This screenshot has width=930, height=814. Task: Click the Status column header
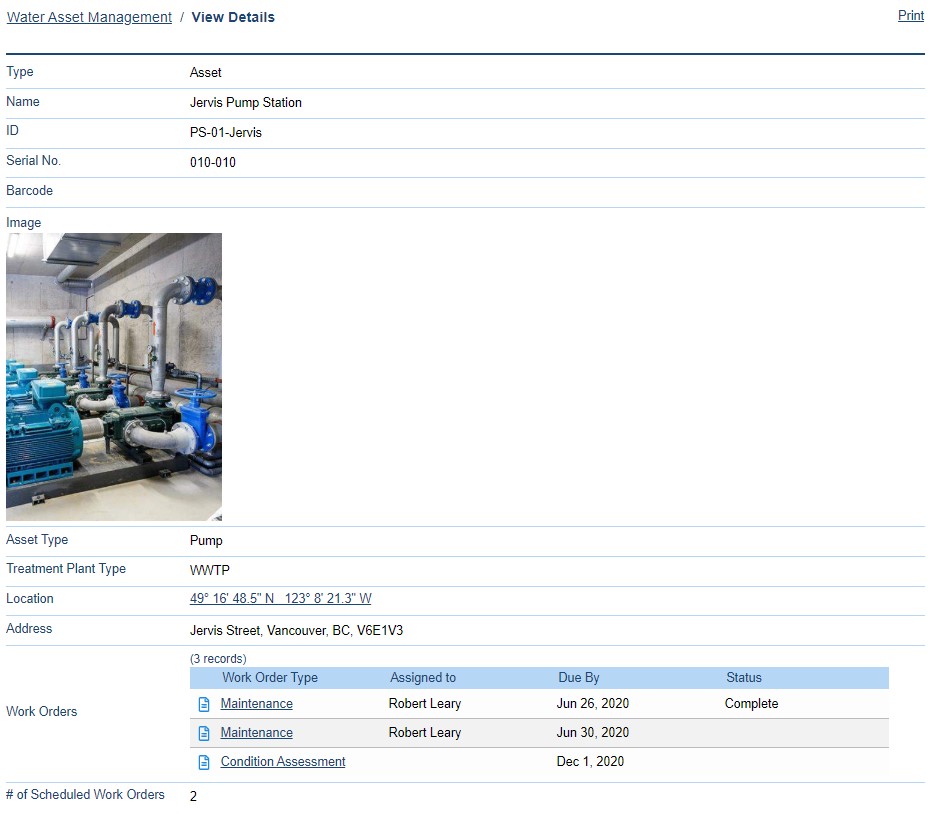(744, 678)
